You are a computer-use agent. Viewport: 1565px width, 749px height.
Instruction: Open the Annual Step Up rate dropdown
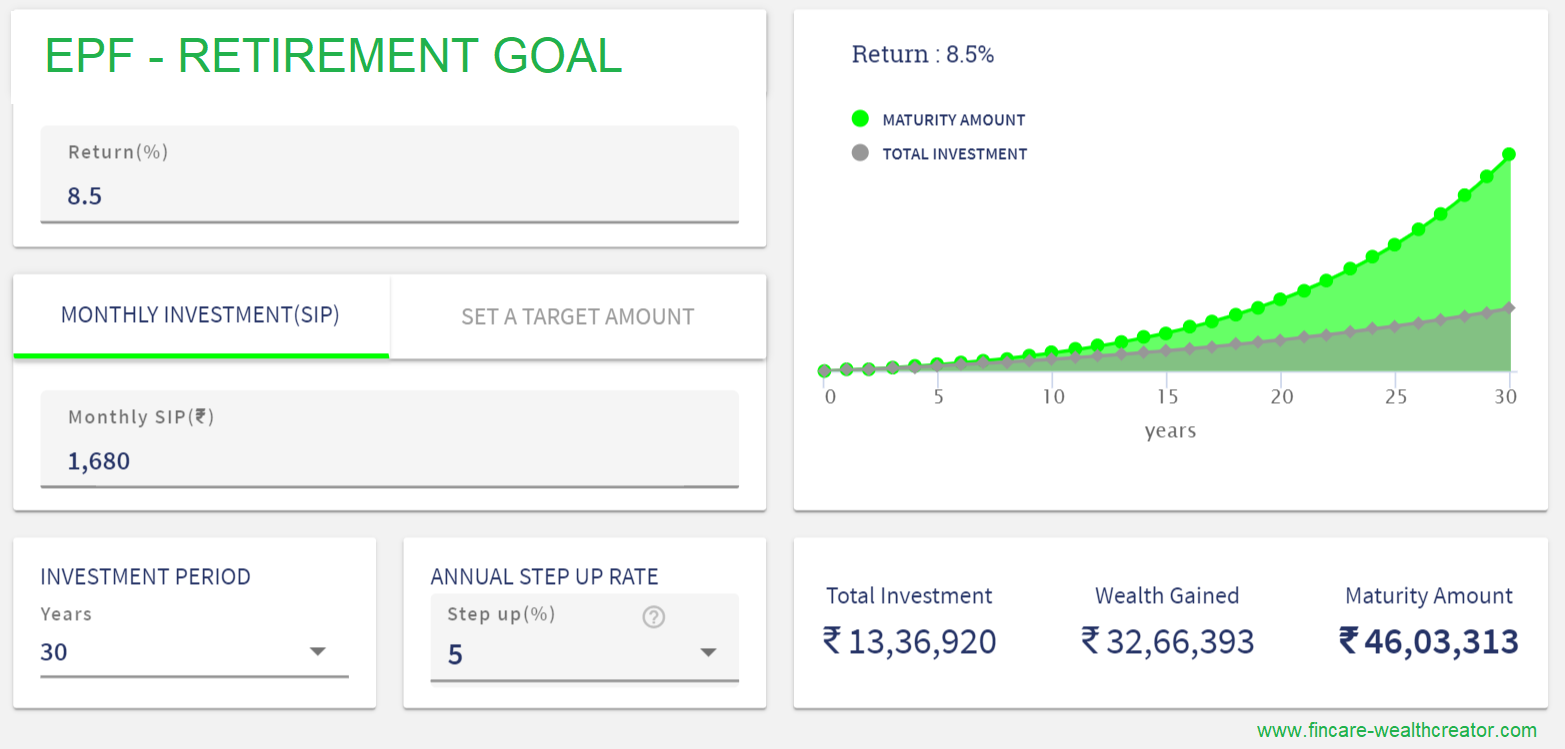point(708,651)
